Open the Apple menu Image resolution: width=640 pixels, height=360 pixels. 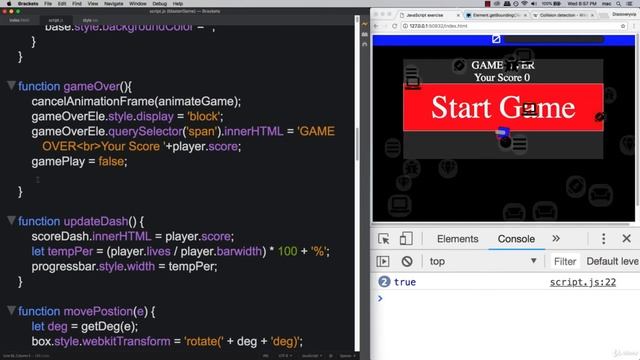pyautogui.click(x=9, y=4)
